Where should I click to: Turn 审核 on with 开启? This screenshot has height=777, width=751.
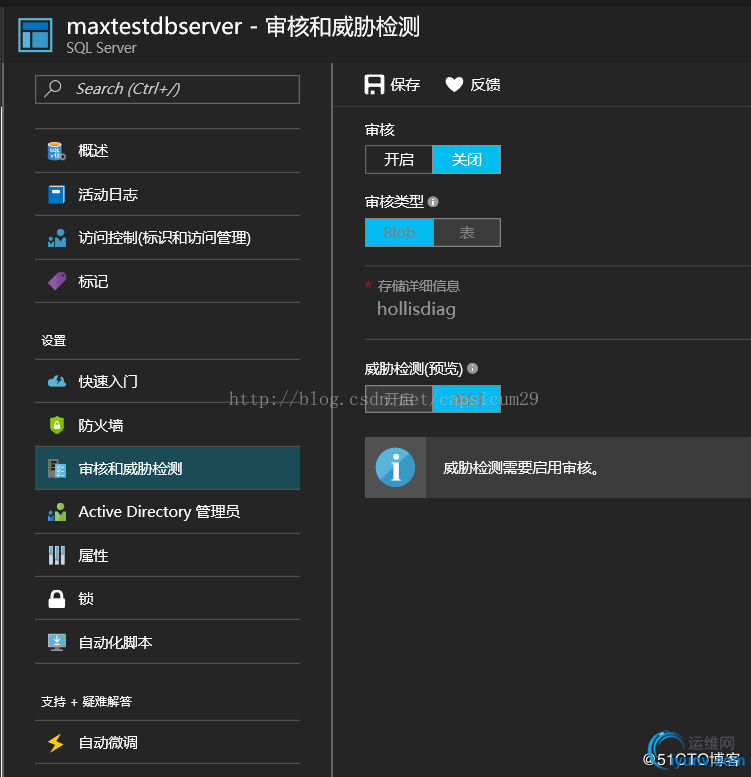point(399,160)
